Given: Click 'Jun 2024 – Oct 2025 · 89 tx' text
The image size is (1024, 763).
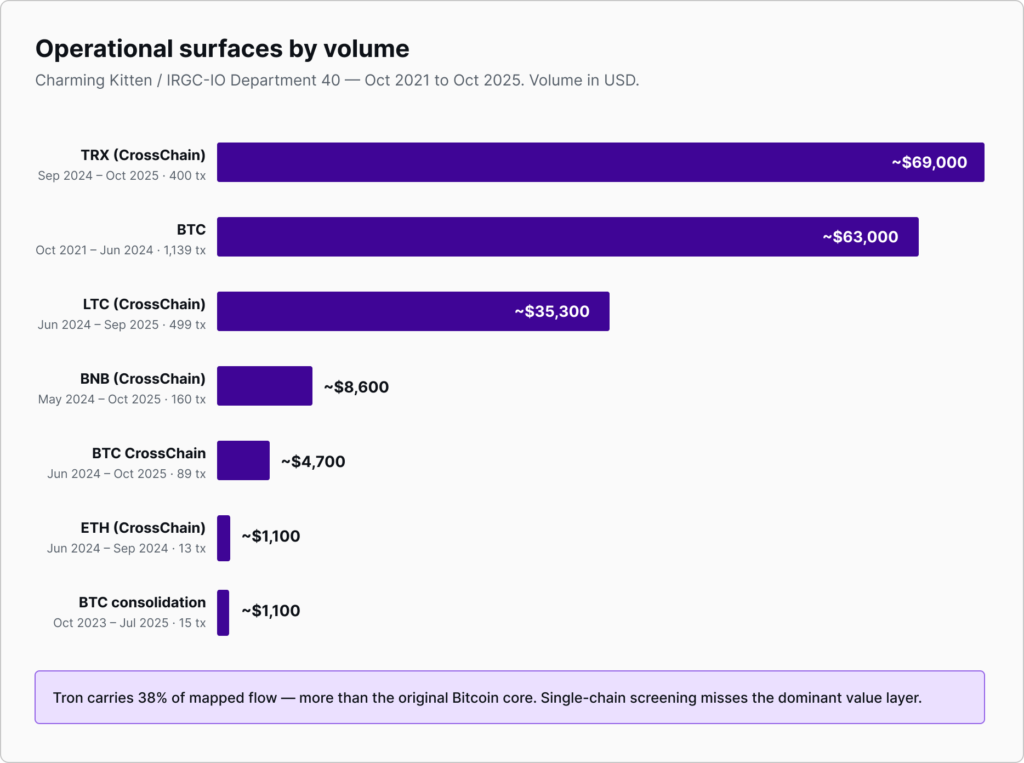Looking at the screenshot, I should tap(126, 474).
